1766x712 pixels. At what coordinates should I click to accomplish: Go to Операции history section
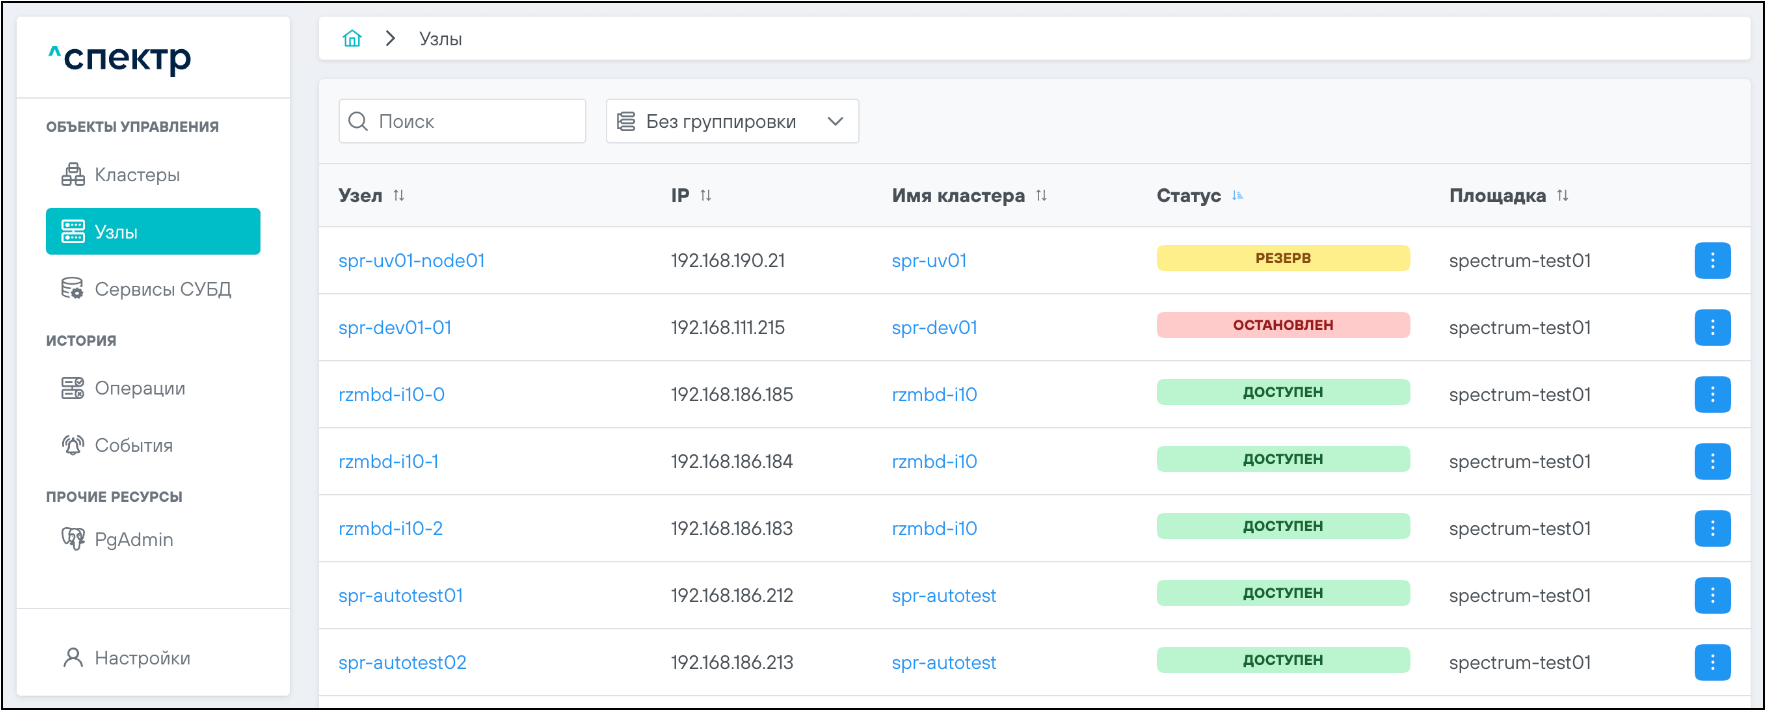[x=139, y=388]
